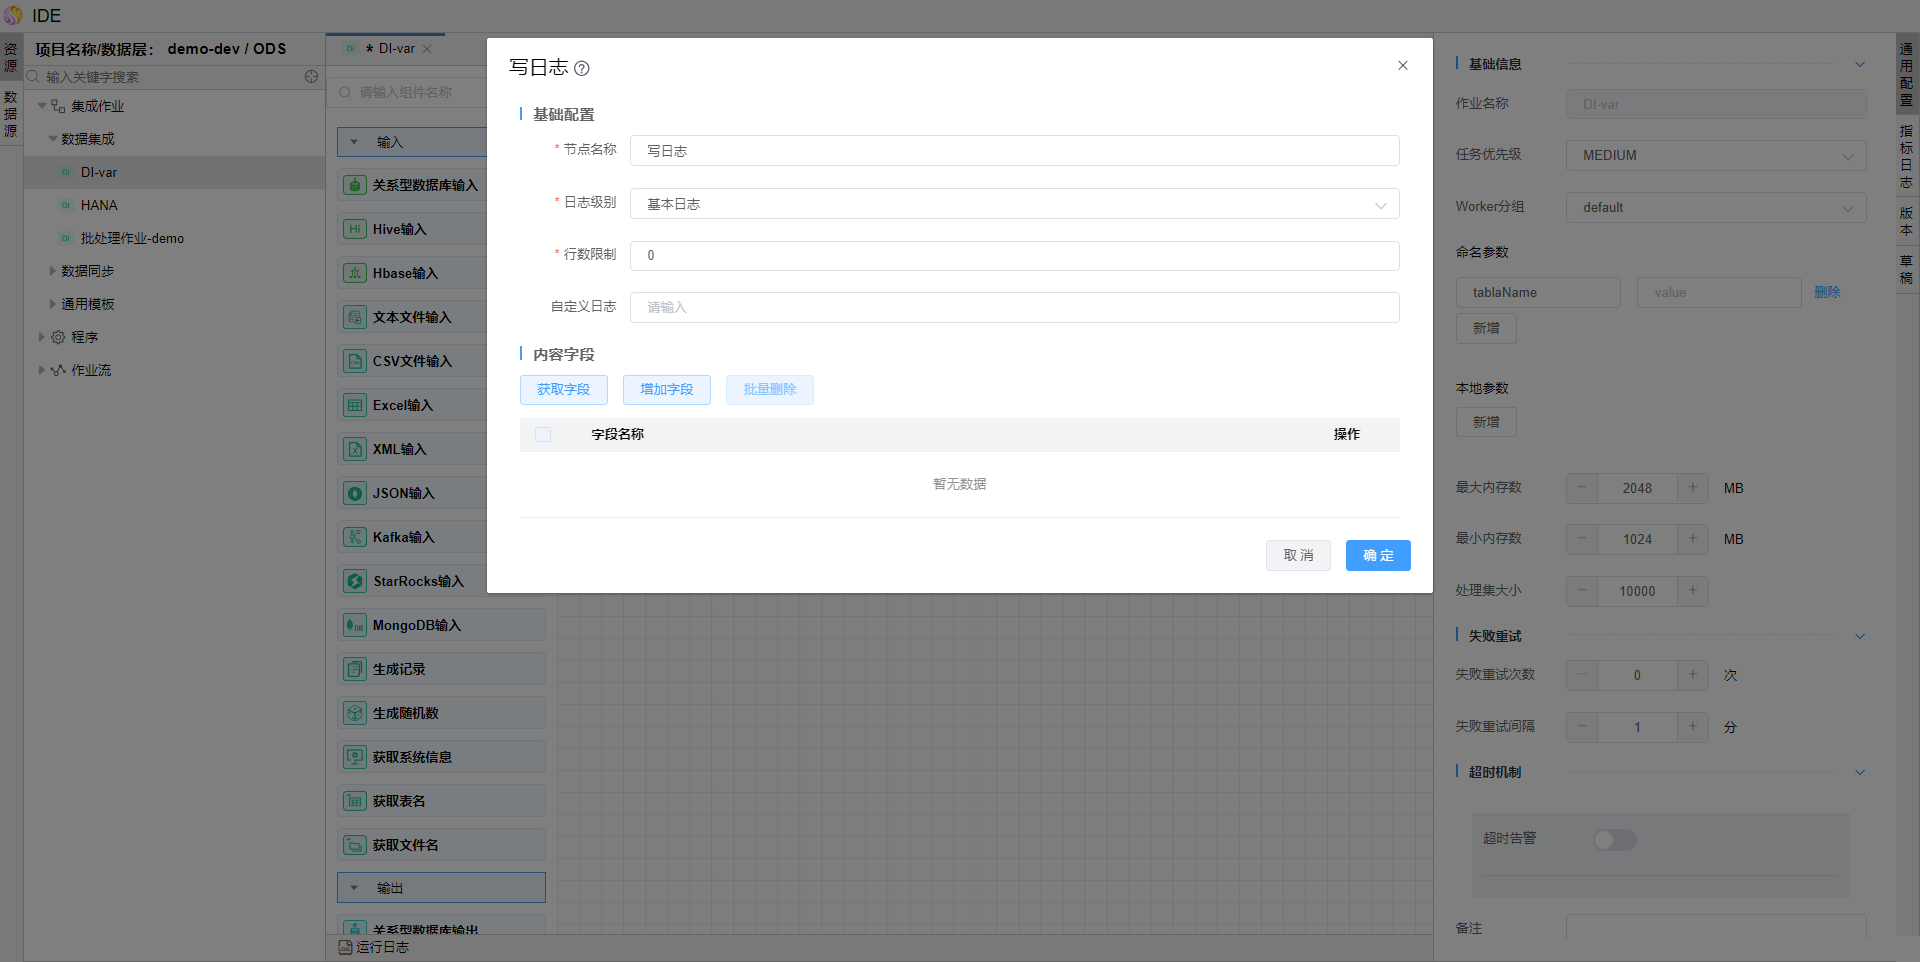
Task: Click the MongoDB输入 component icon
Action: coord(354,625)
